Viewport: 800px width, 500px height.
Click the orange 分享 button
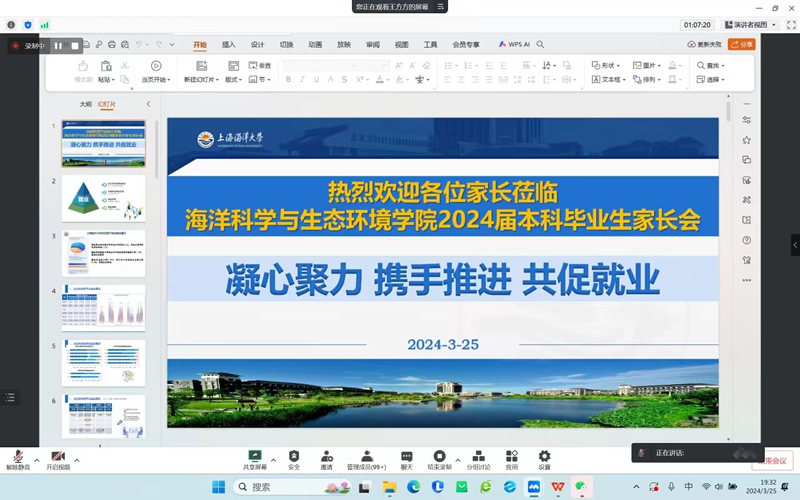pos(742,44)
